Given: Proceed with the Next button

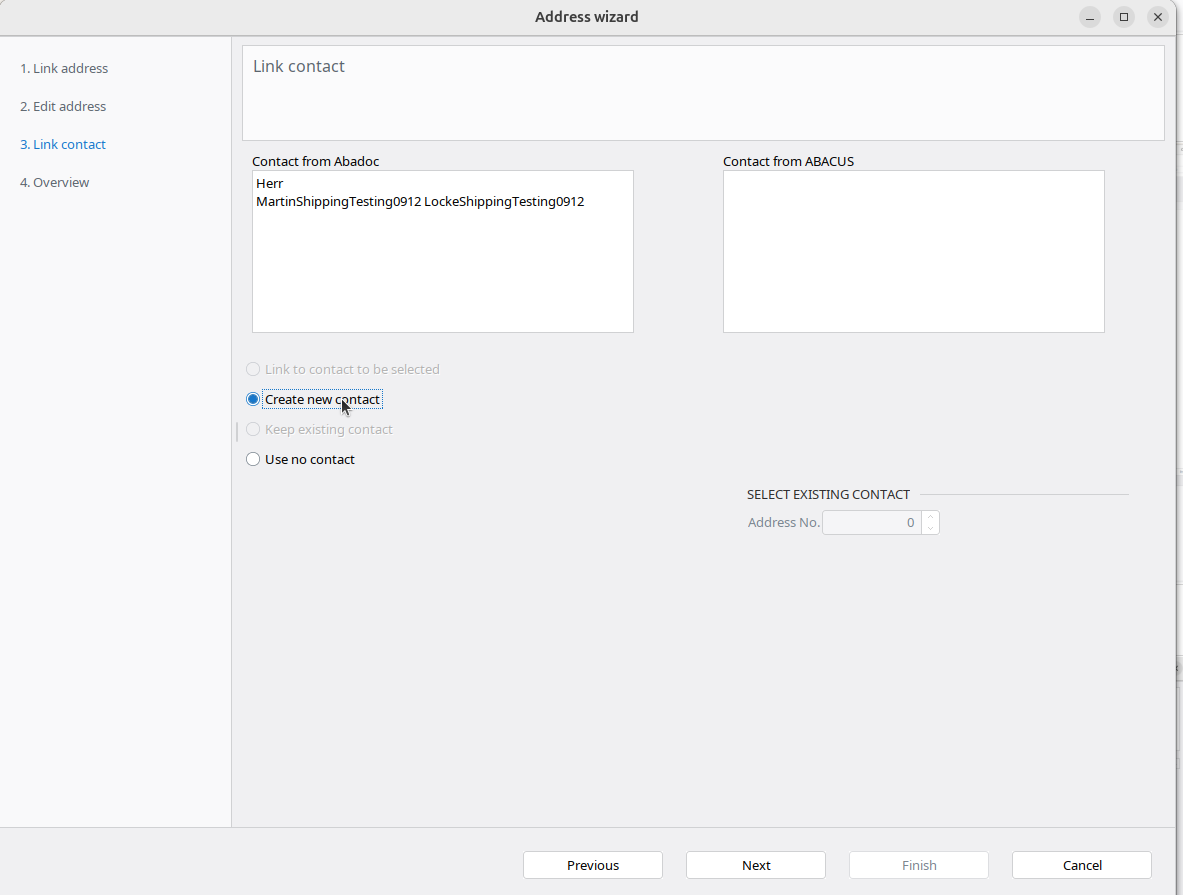Looking at the screenshot, I should [755, 865].
